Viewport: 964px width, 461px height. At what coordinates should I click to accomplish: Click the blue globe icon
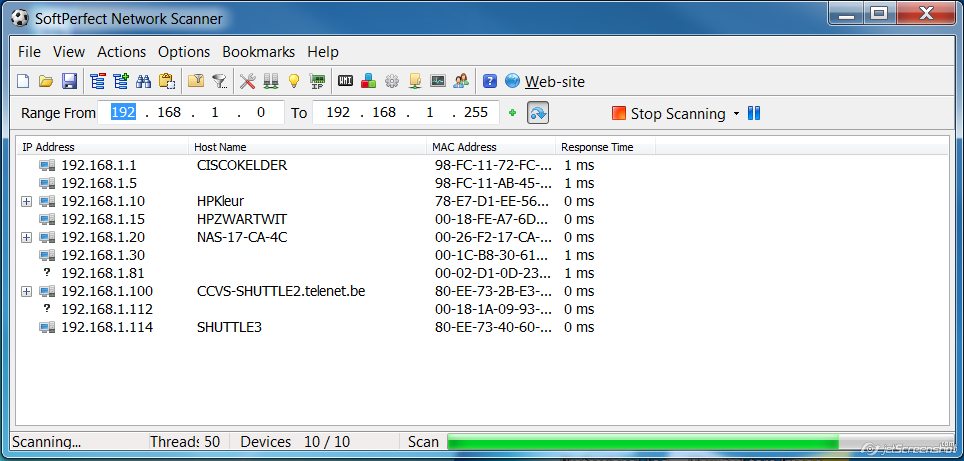(512, 81)
